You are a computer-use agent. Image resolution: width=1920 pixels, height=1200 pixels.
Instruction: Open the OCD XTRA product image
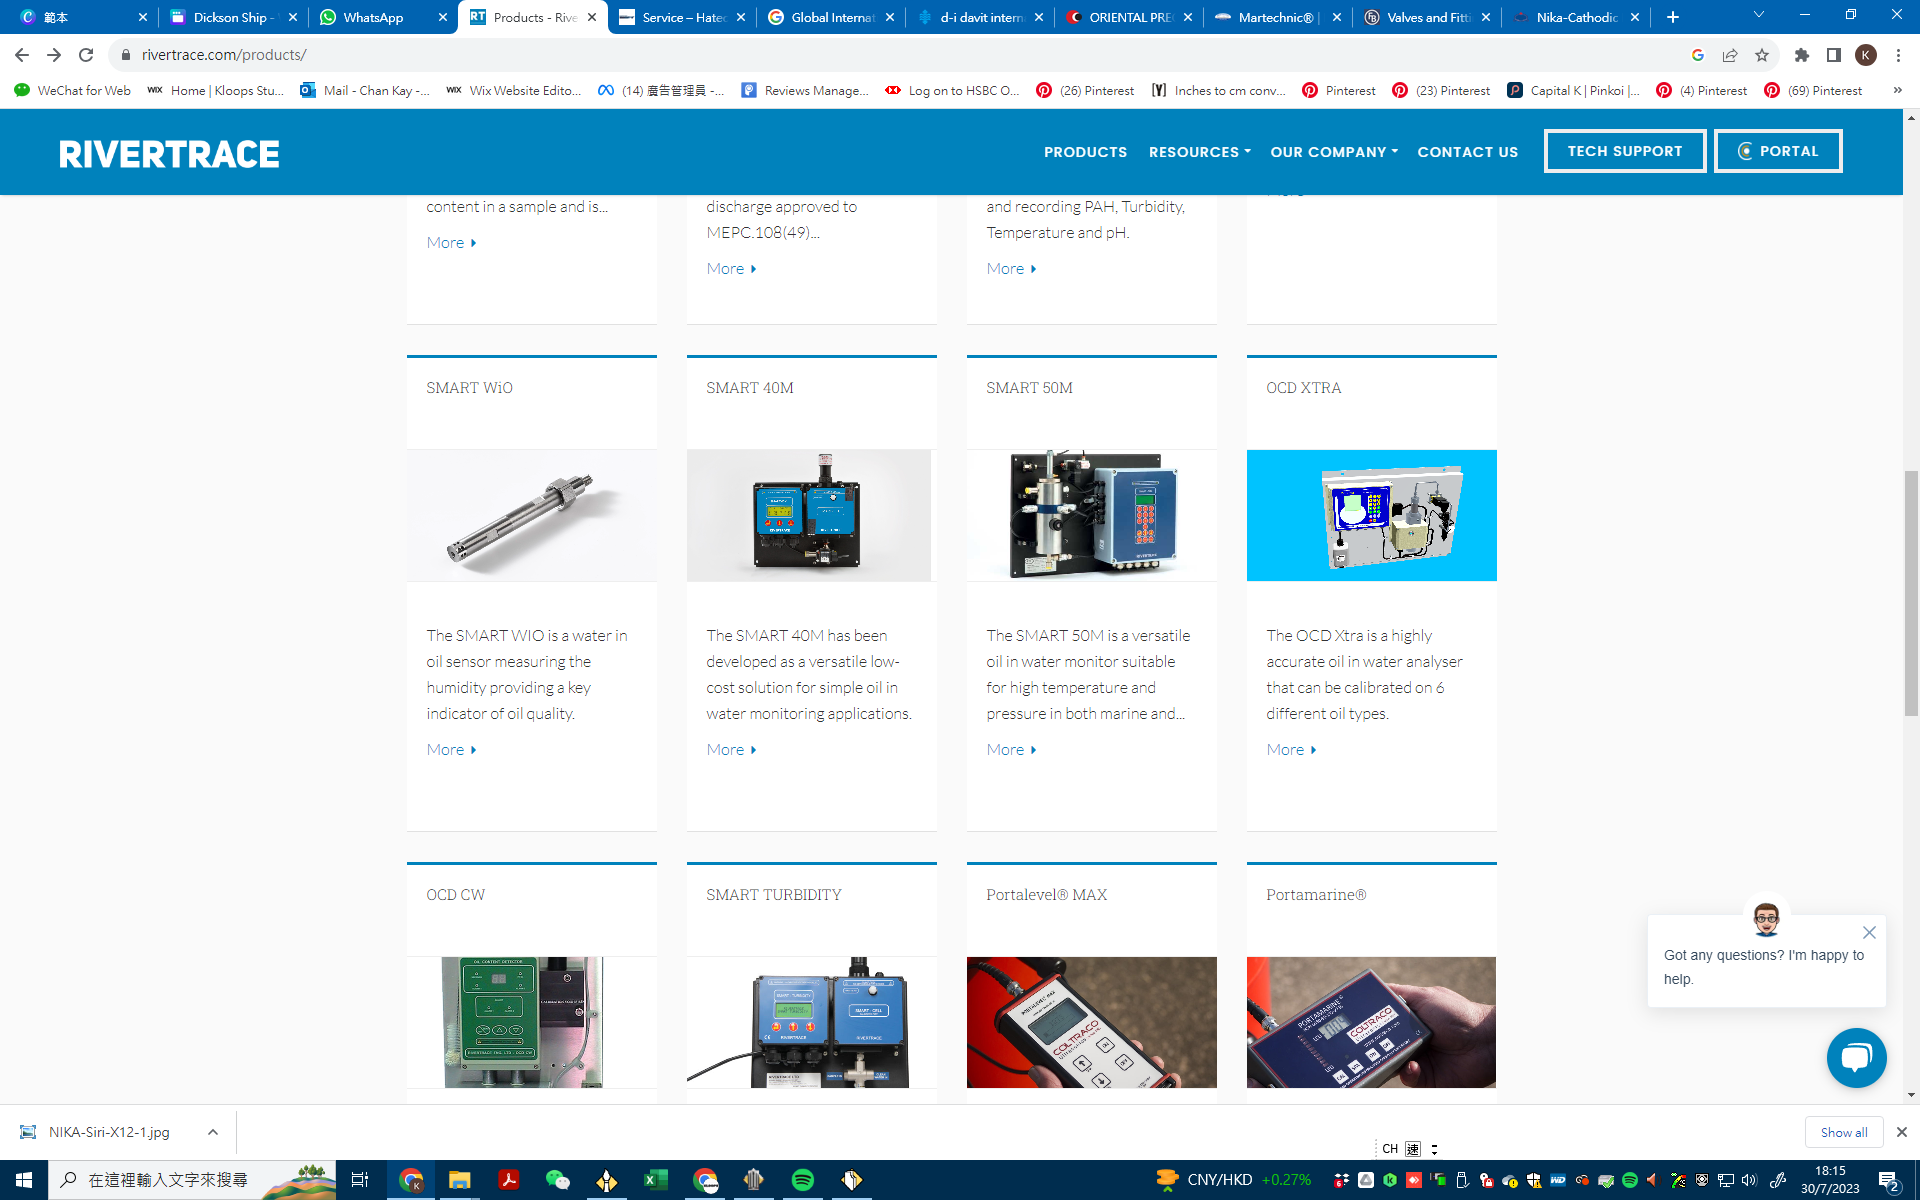pos(1371,515)
